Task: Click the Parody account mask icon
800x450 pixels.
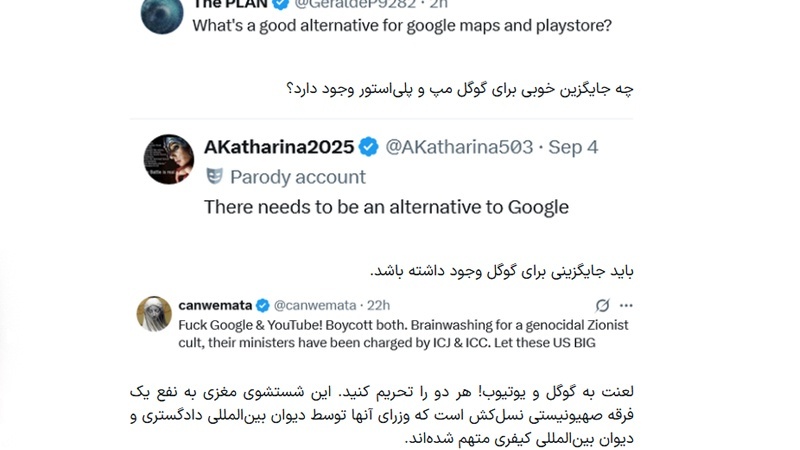Action: tap(213, 177)
